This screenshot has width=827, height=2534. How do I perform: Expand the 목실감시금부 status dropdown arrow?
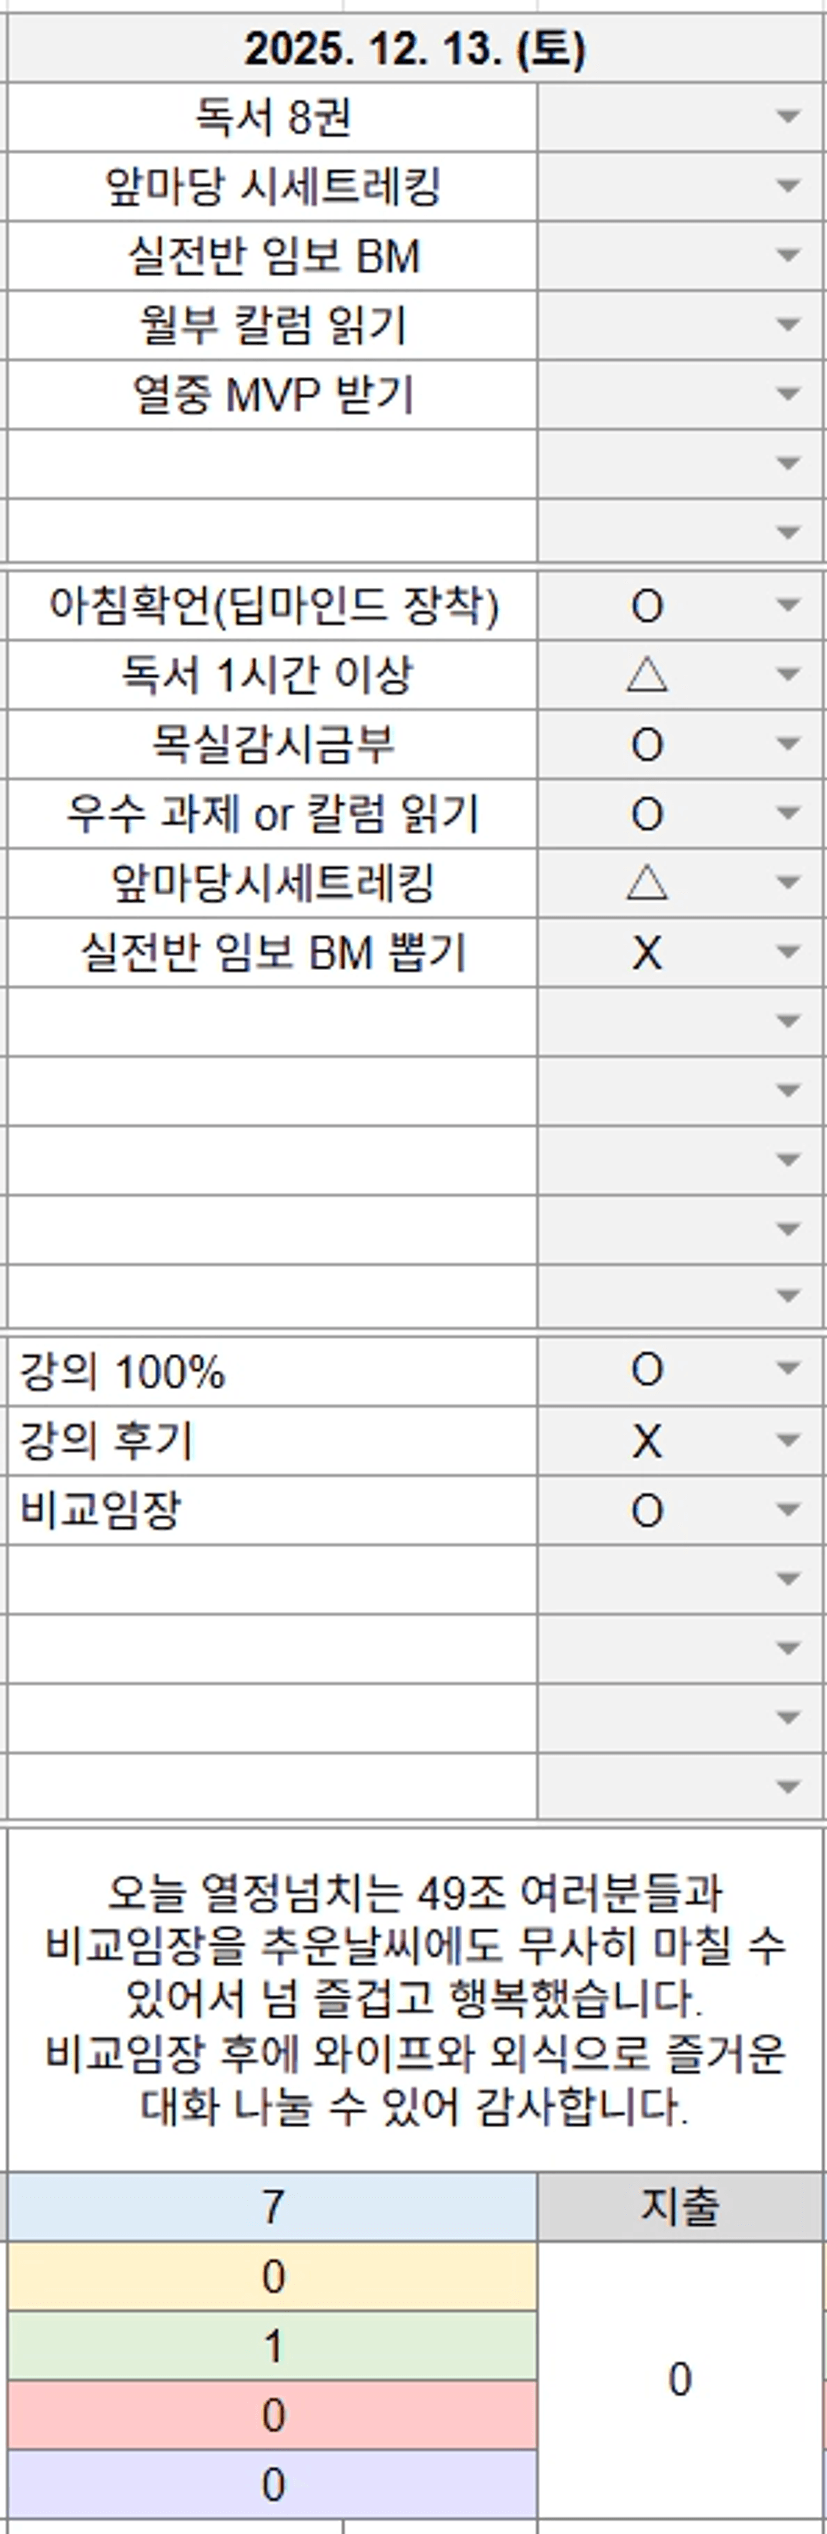(x=787, y=744)
